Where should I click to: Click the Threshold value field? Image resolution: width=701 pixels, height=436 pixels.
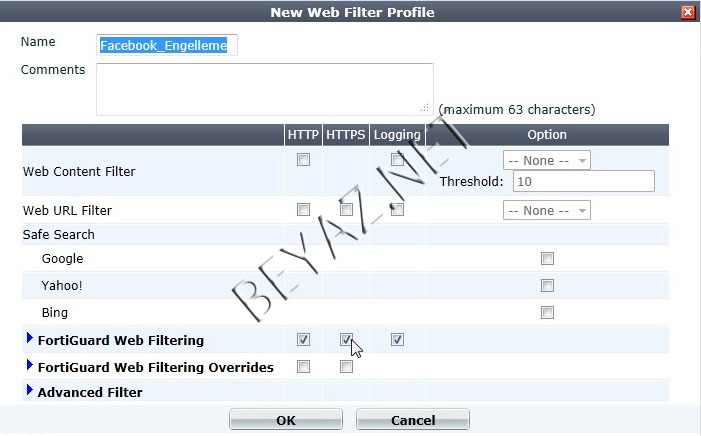pos(583,181)
